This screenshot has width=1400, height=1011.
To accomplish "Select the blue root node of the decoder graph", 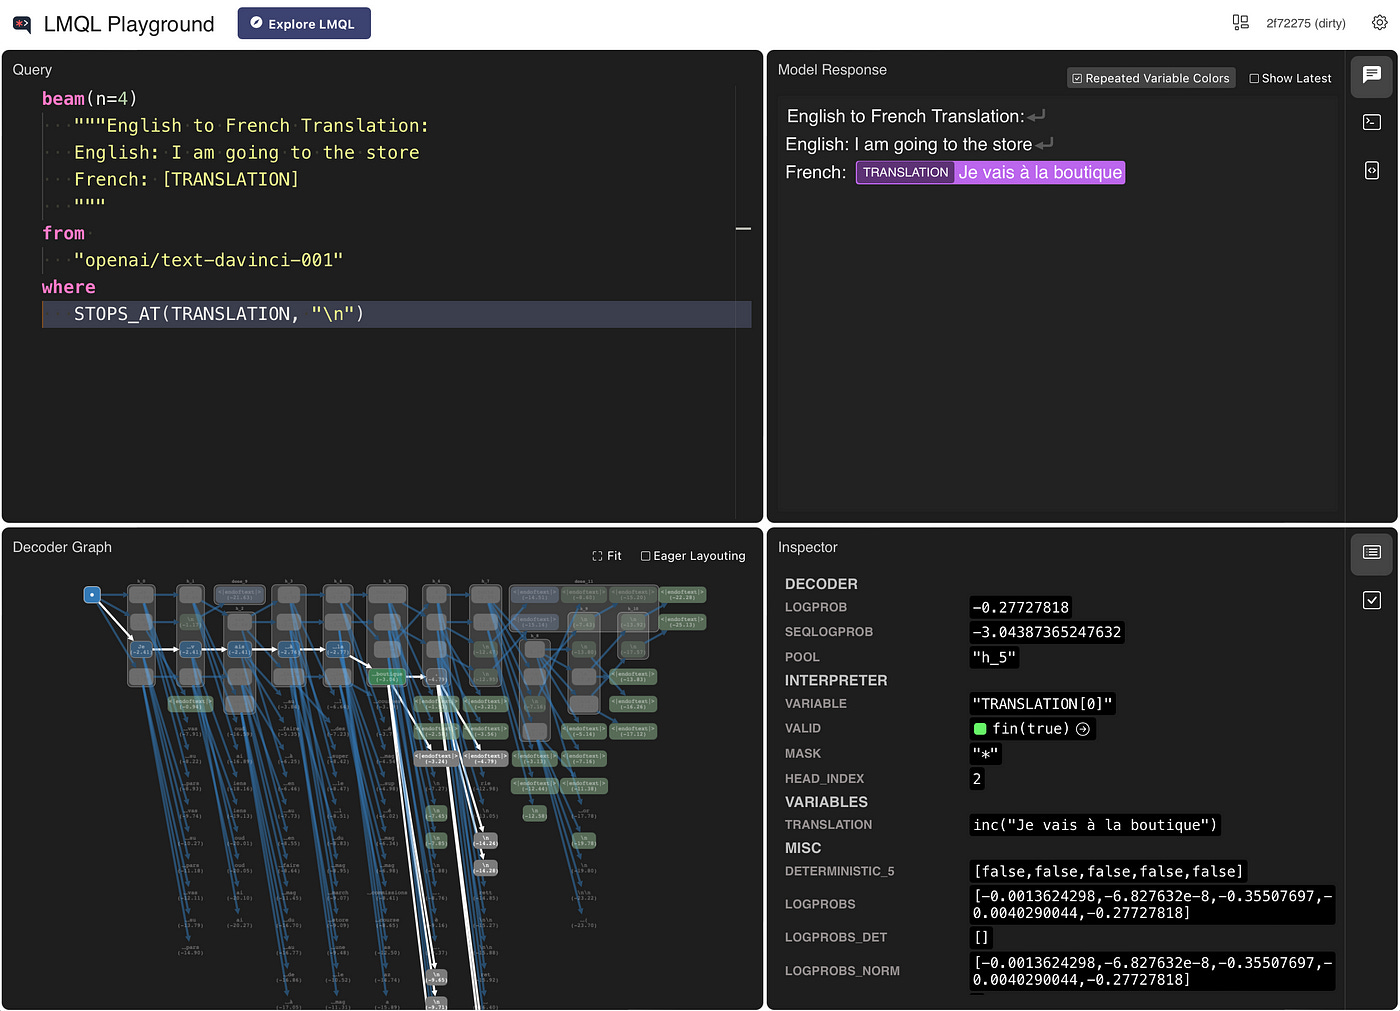I will click(92, 595).
